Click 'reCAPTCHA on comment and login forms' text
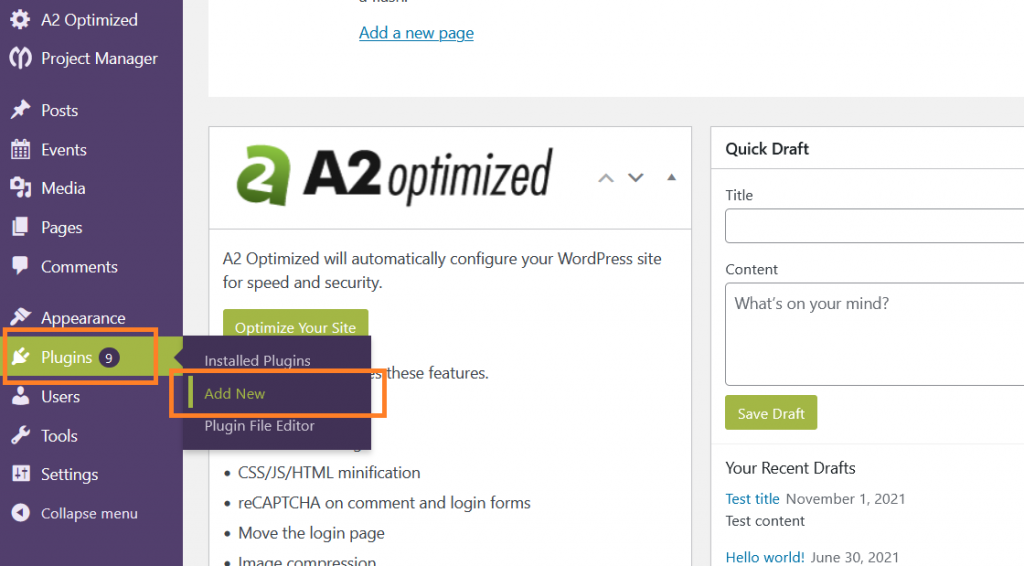The image size is (1024, 566). (x=384, y=503)
